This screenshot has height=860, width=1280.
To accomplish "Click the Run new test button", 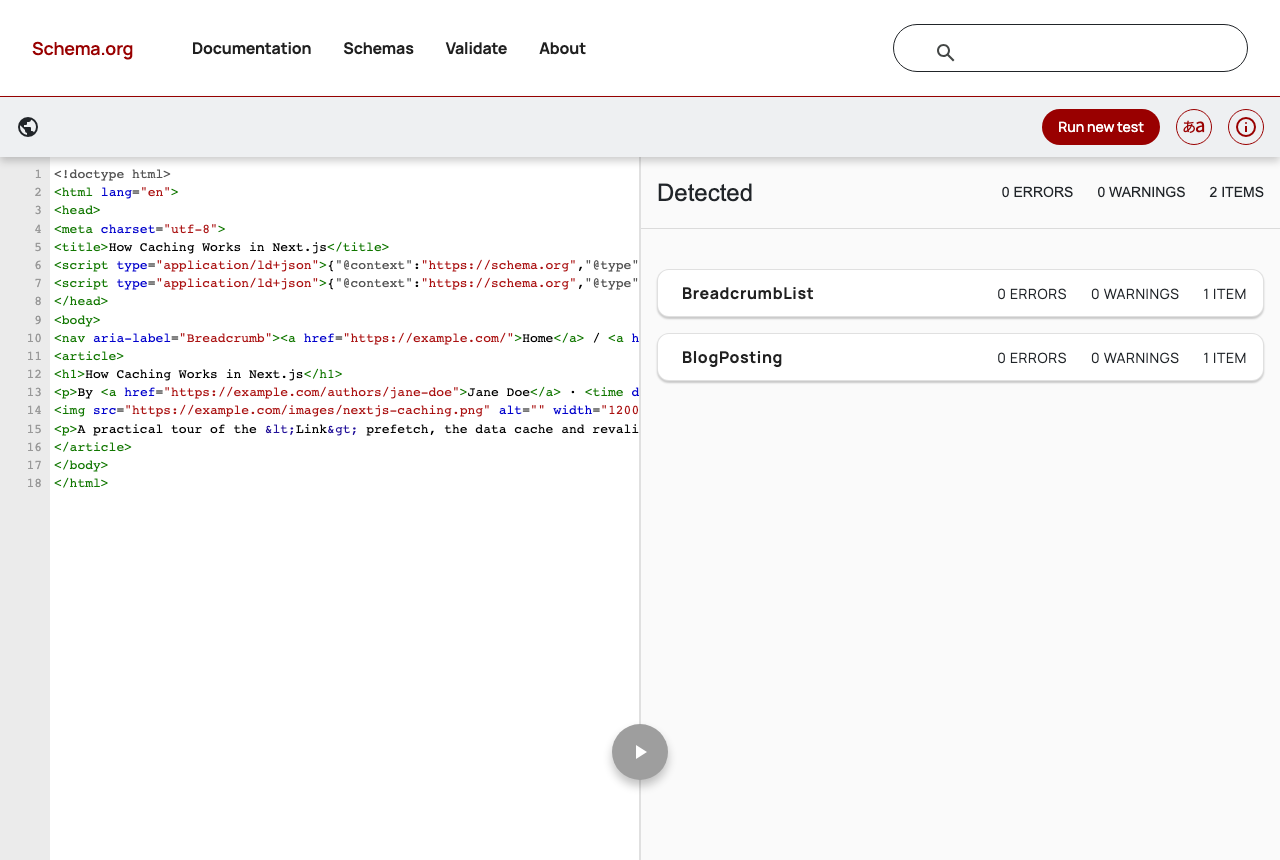I will tap(1101, 127).
